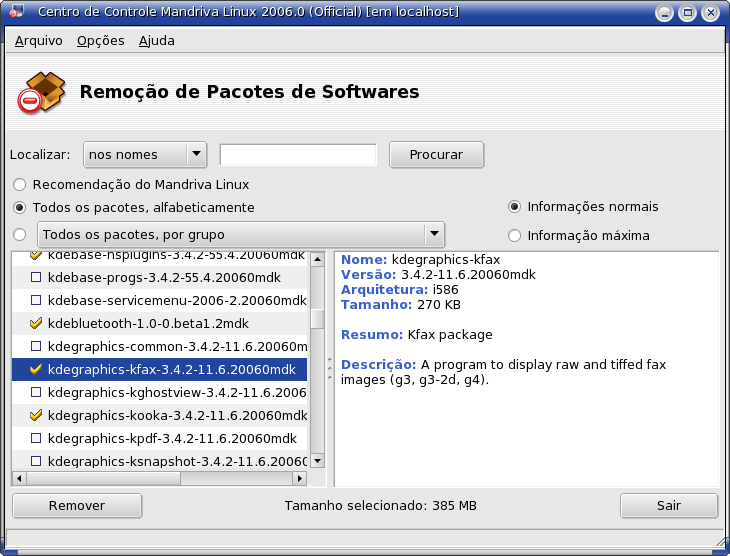Click the 'Nome: kdegraphics-kfax' detail line
The width and height of the screenshot is (730, 556).
point(420,260)
